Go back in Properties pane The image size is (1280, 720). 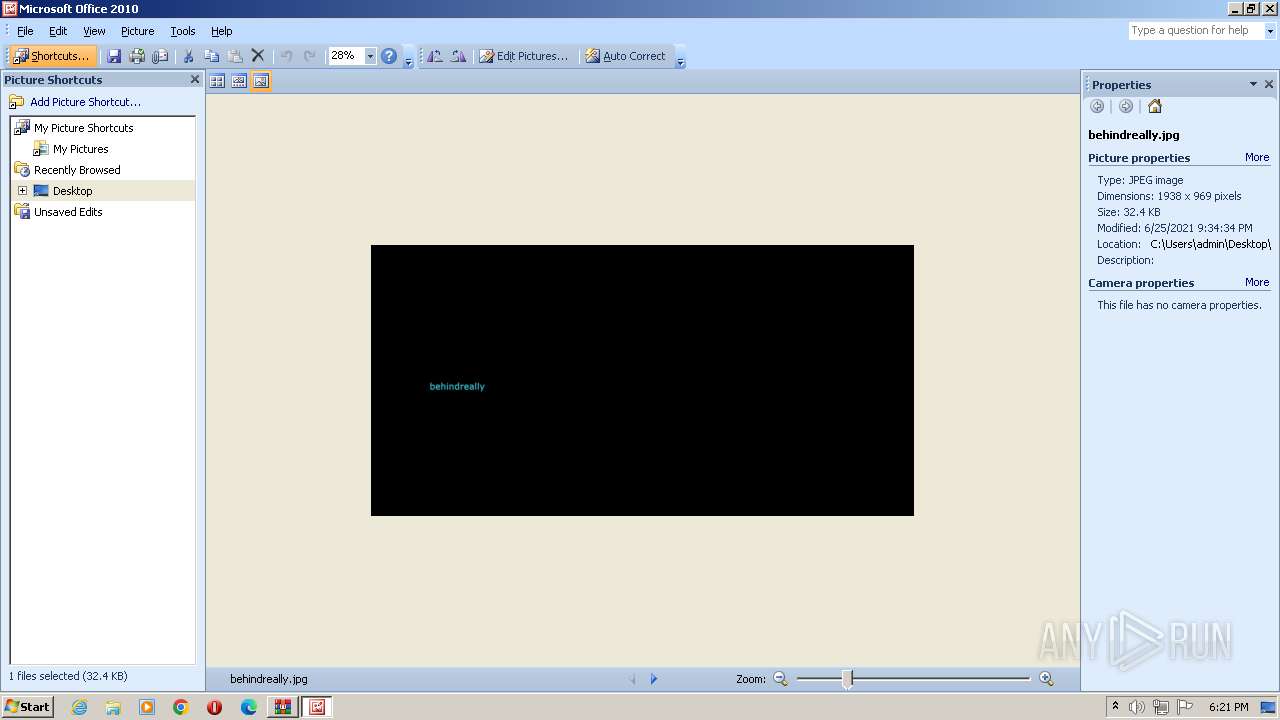pyautogui.click(x=1097, y=106)
